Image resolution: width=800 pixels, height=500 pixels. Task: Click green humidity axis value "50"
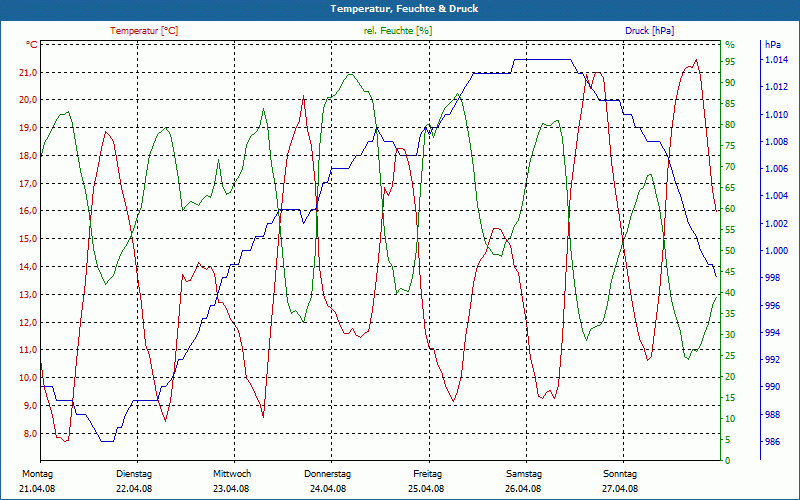click(730, 251)
